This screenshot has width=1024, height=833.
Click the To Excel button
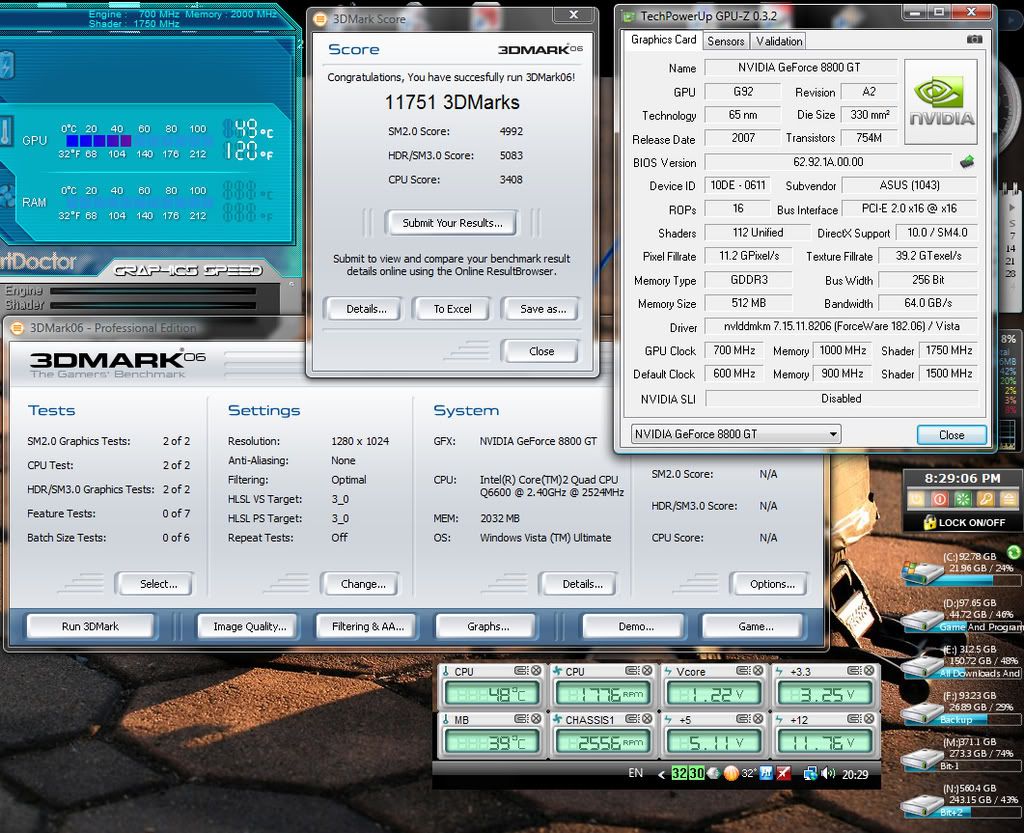point(452,309)
